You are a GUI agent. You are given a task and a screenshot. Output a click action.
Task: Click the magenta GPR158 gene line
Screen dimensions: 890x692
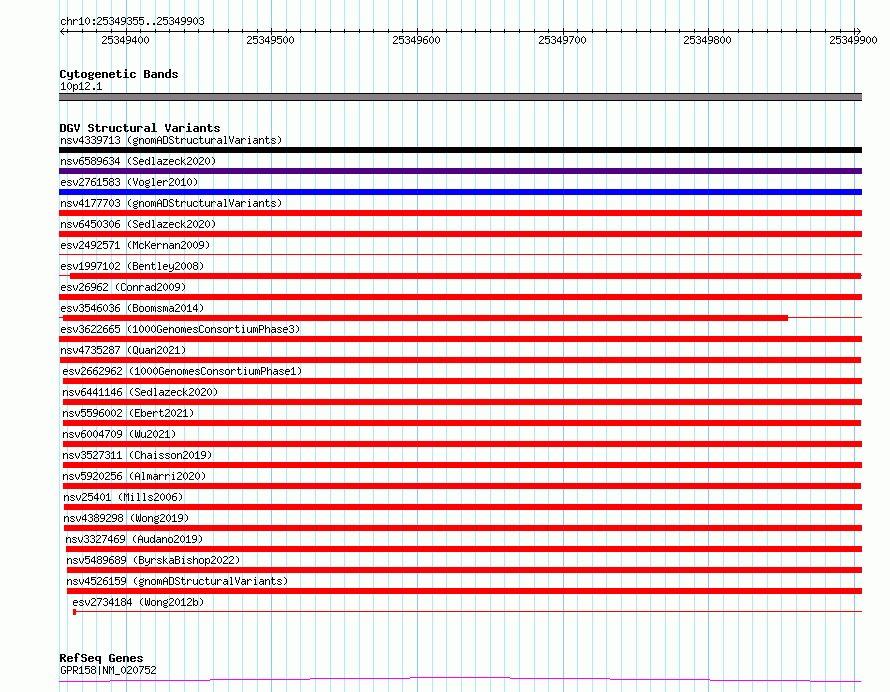click(460, 680)
